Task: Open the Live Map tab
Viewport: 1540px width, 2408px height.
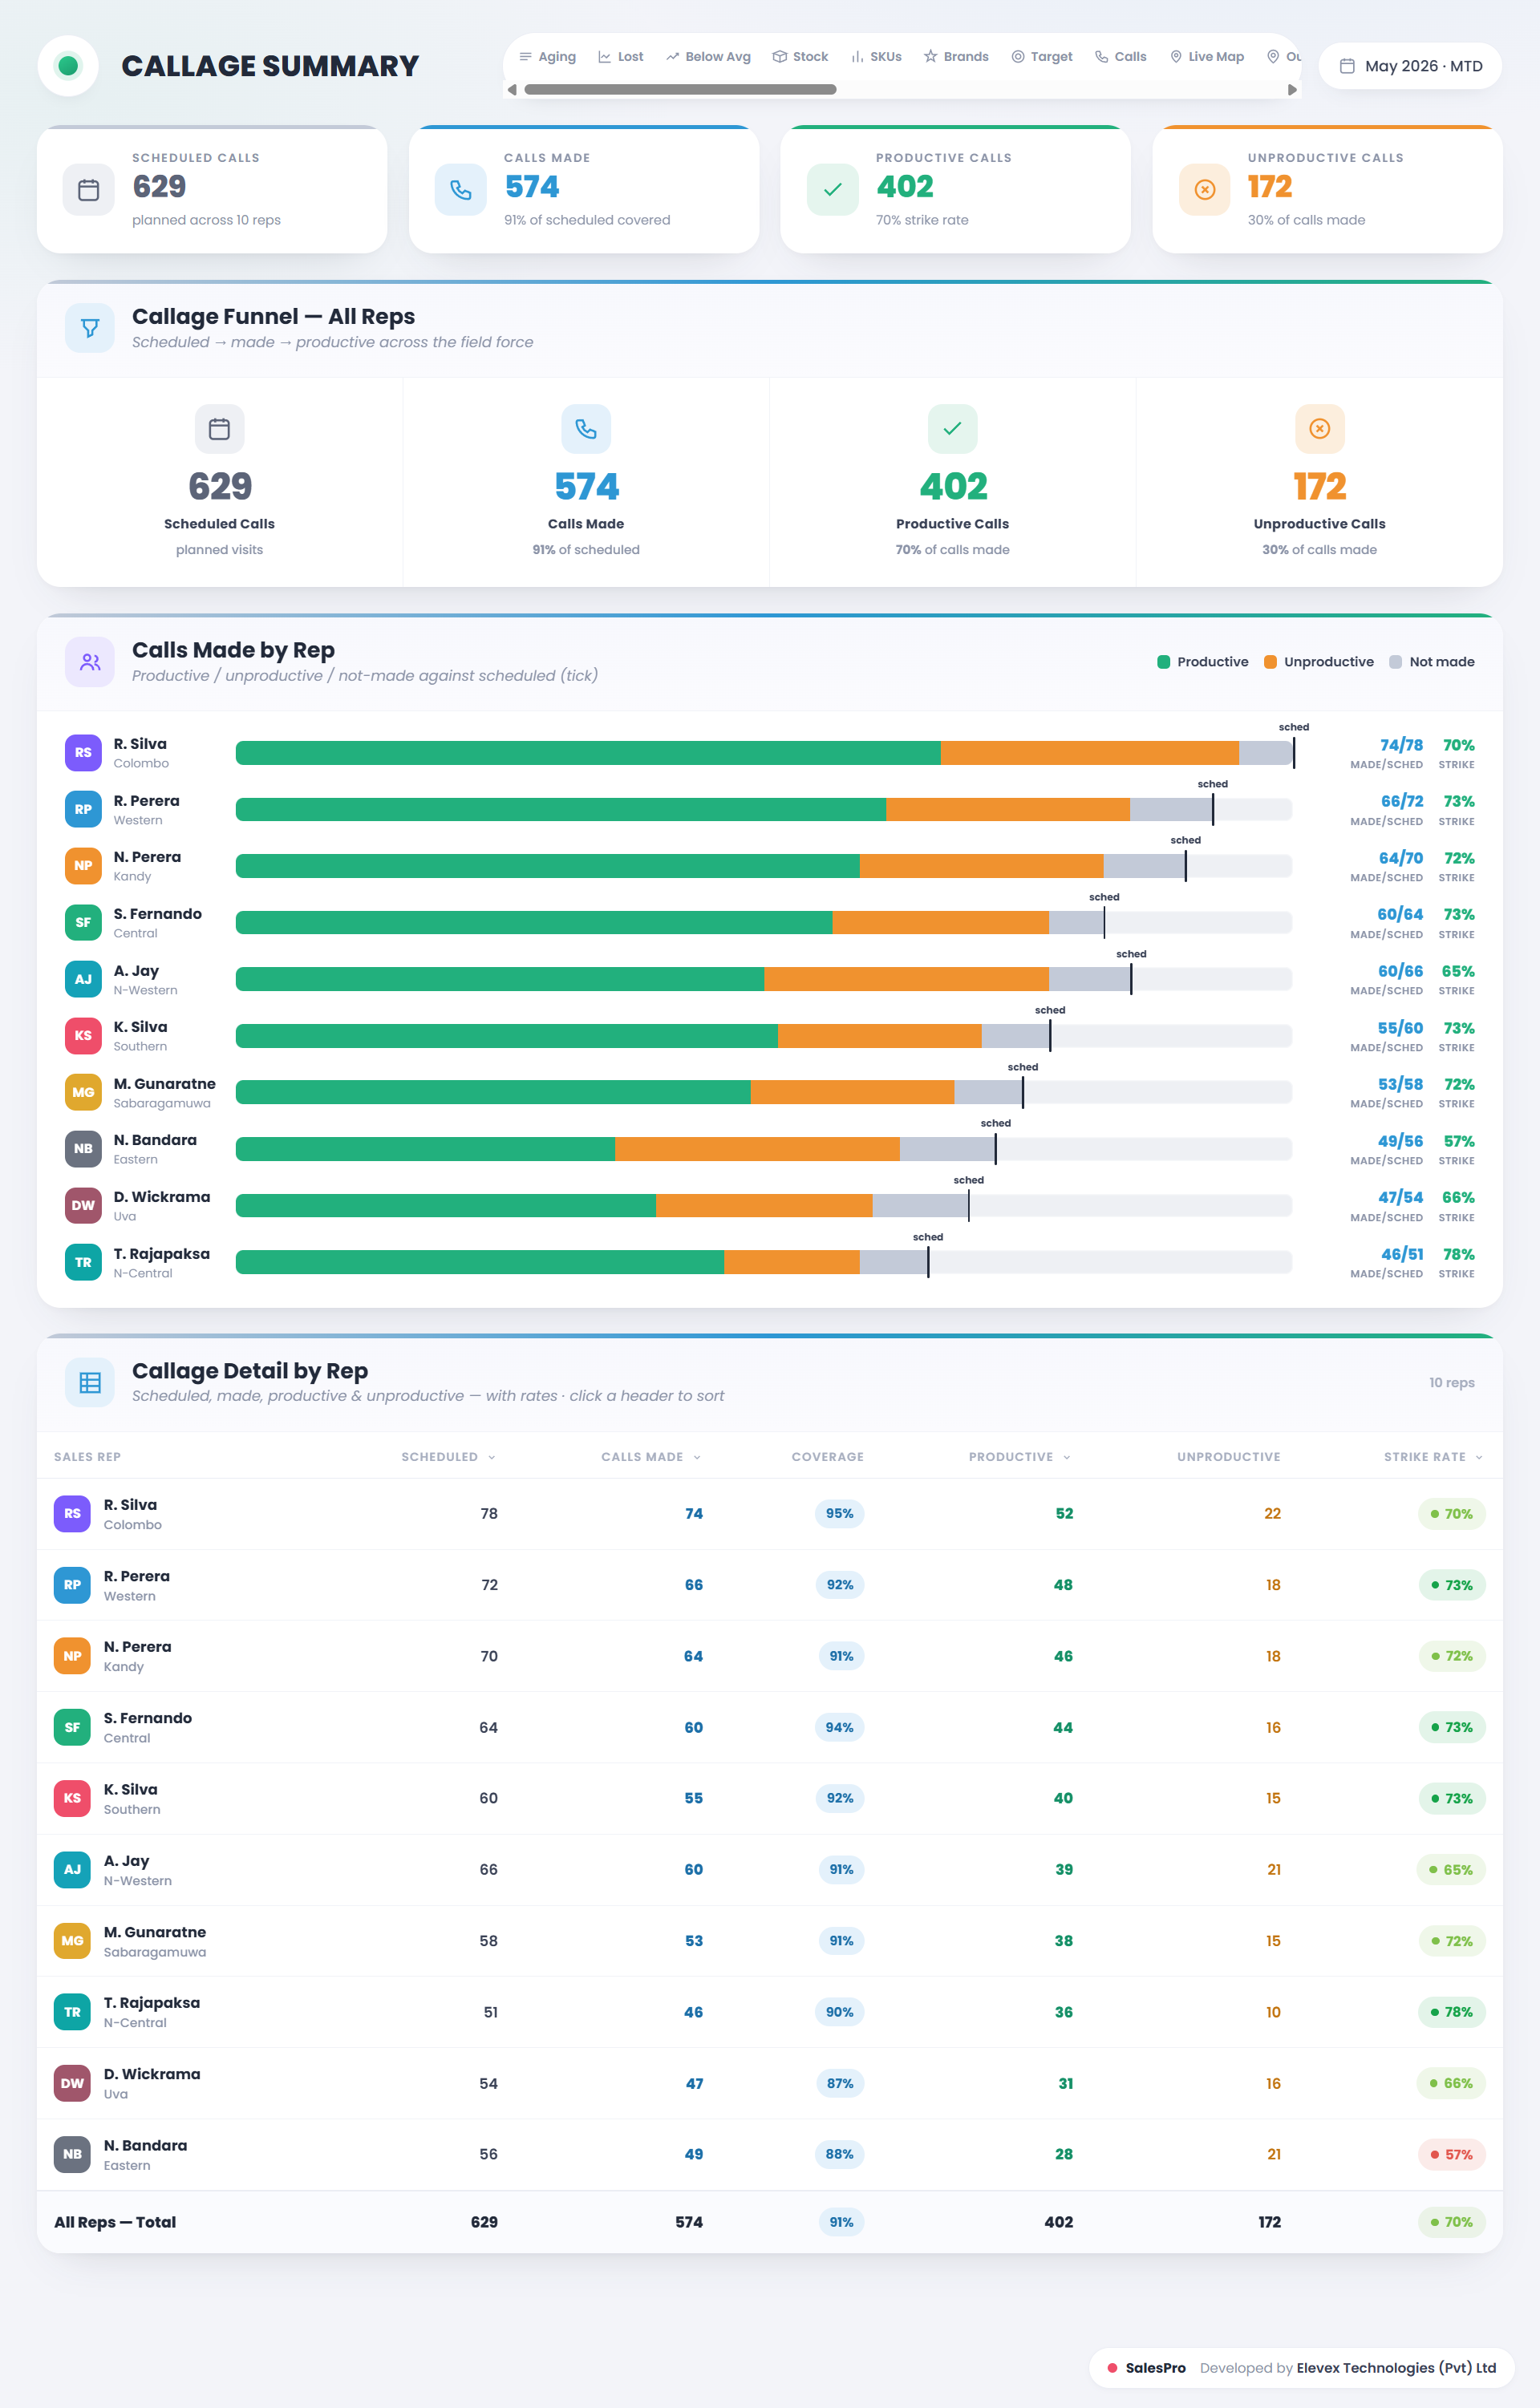Action: (1207, 57)
